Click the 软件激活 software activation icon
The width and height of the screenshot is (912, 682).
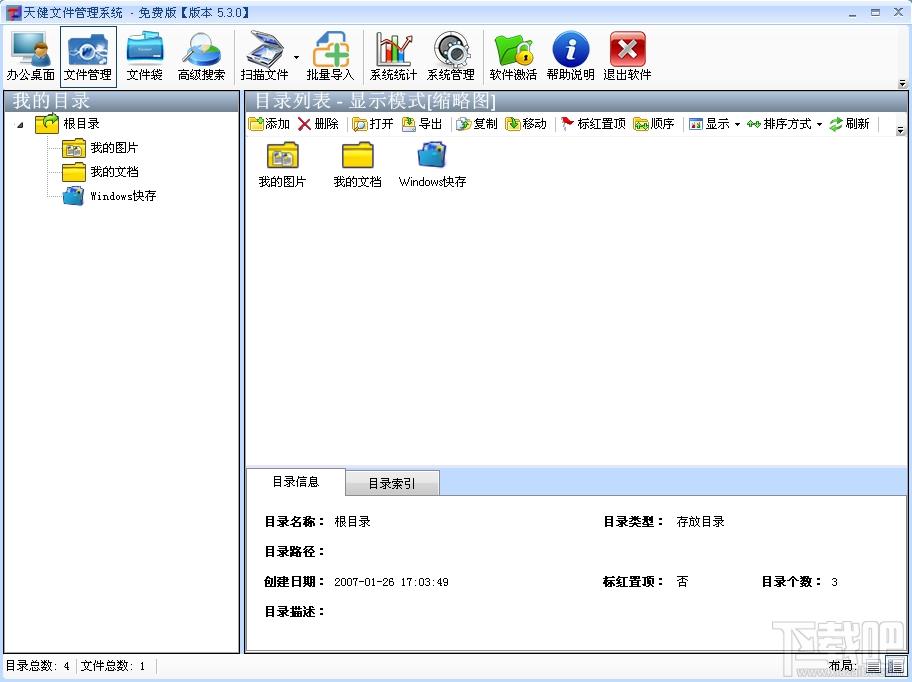pyautogui.click(x=513, y=57)
